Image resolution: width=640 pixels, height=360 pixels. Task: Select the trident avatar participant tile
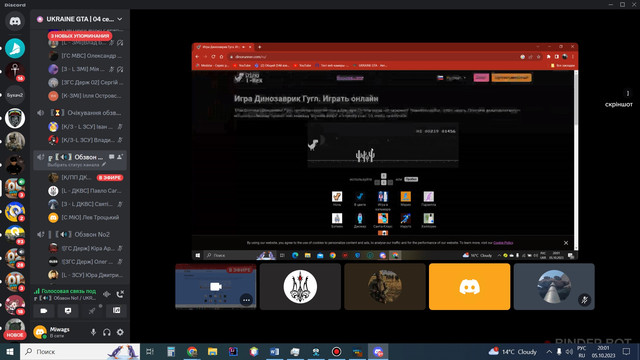click(x=300, y=287)
